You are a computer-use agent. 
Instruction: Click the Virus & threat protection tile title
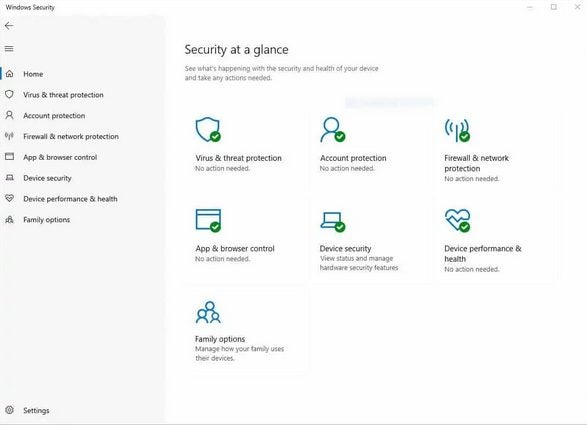click(238, 158)
